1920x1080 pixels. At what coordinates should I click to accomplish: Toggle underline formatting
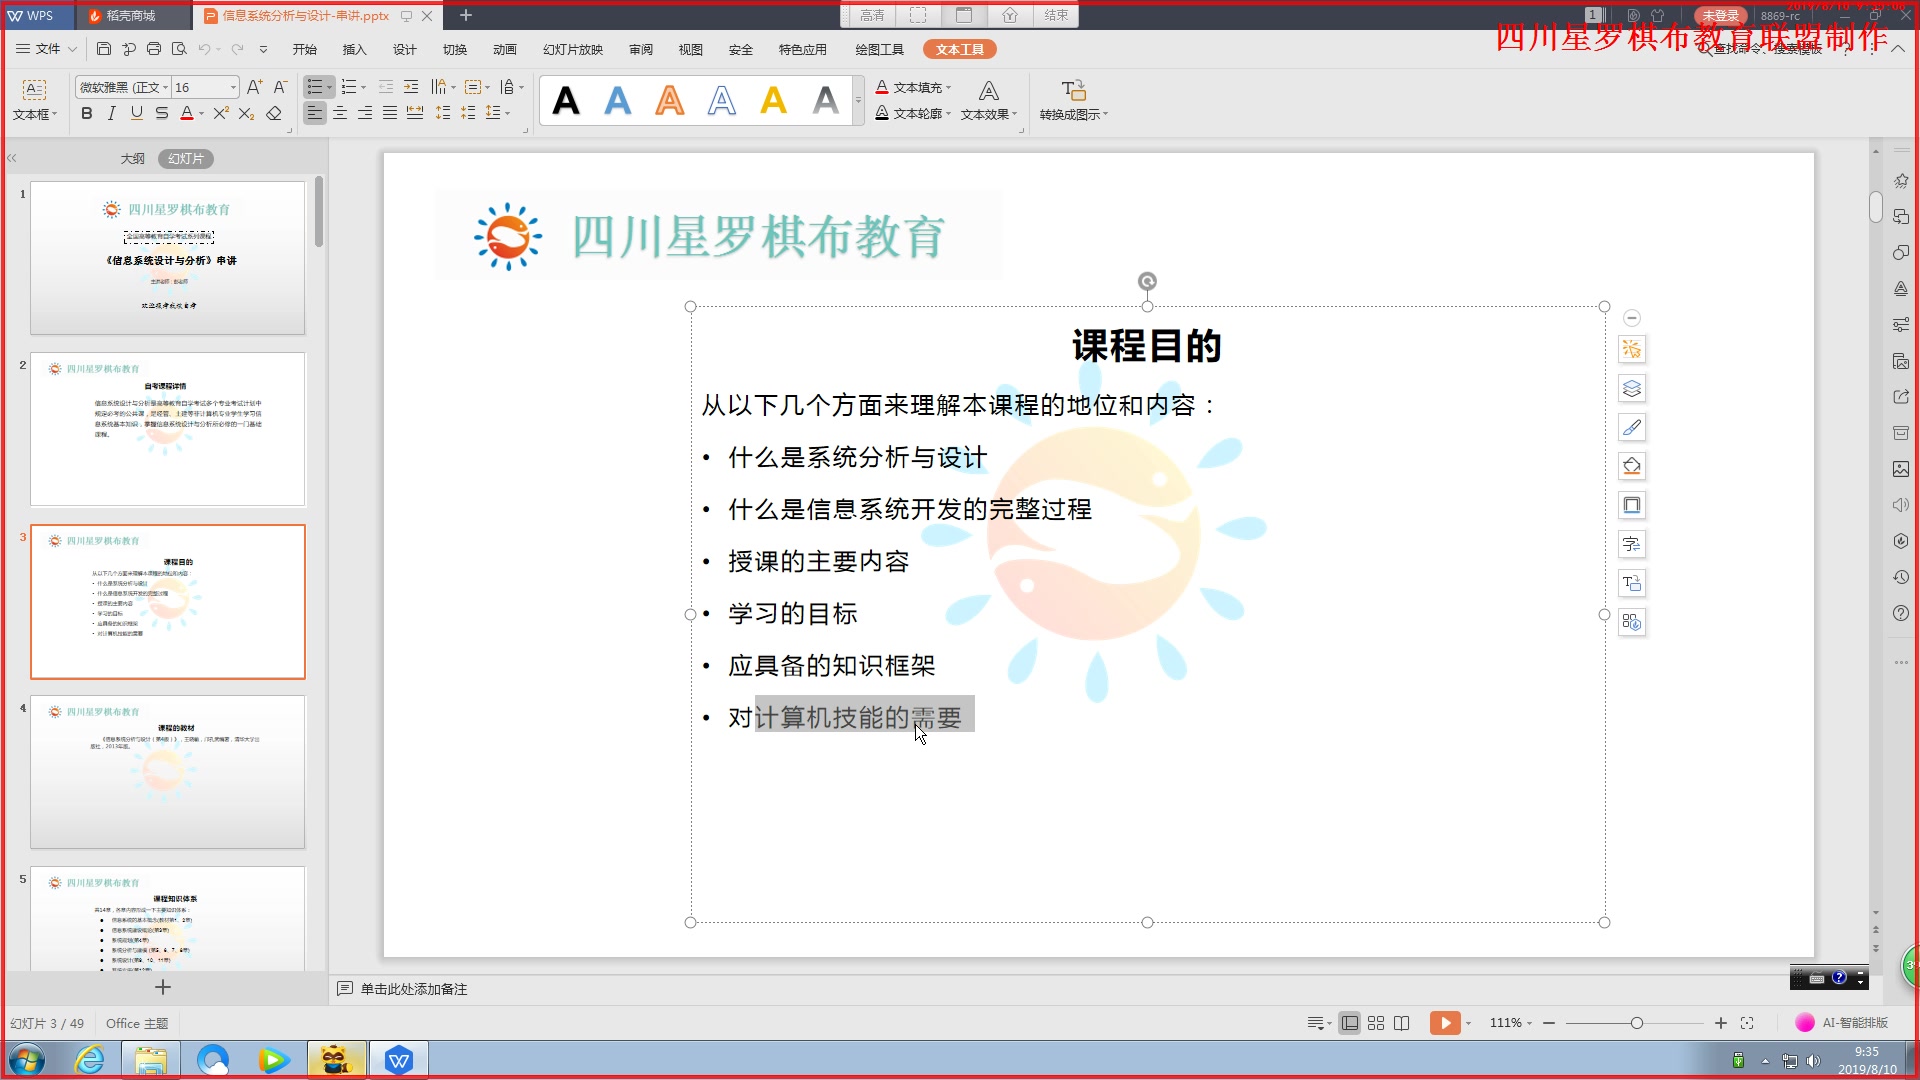click(136, 113)
